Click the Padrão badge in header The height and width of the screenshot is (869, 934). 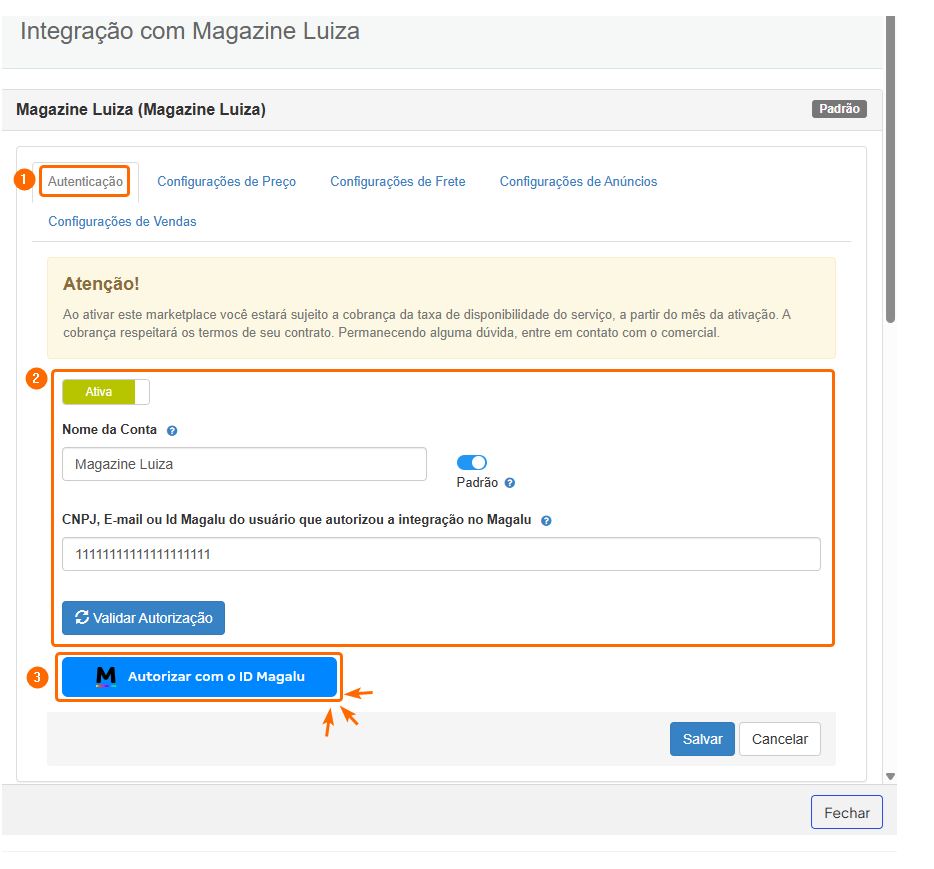coord(839,109)
